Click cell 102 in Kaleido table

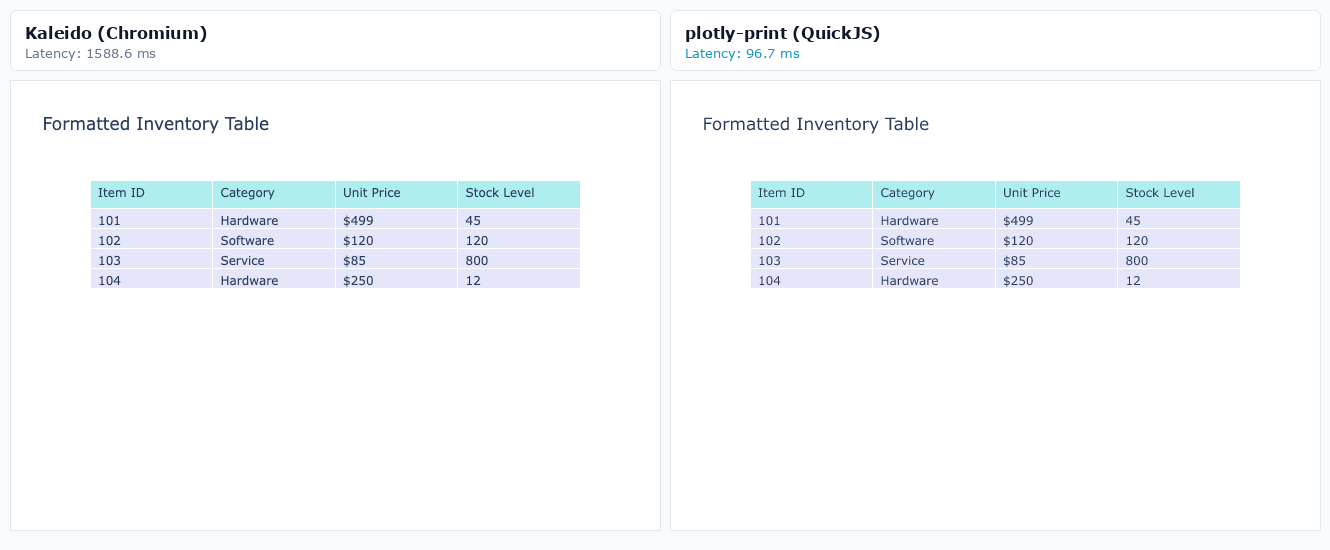(151, 239)
